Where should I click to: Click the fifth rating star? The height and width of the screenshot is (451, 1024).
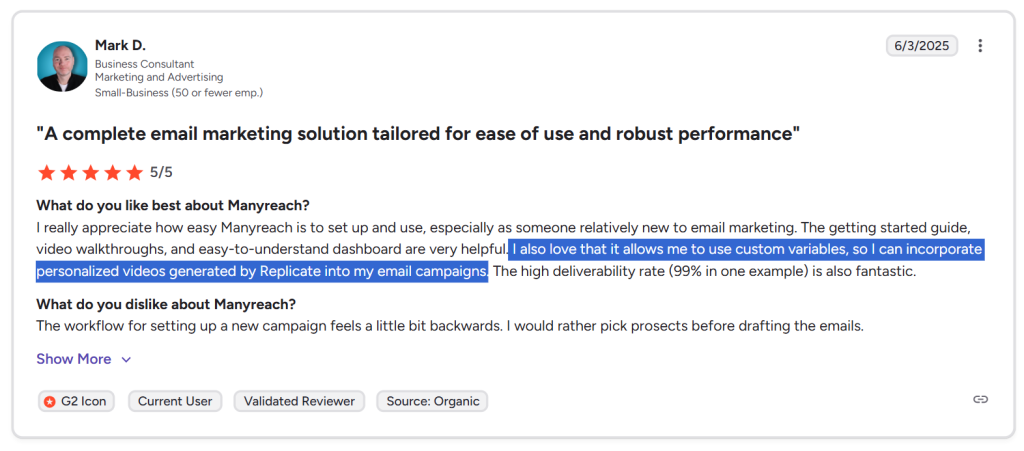[134, 173]
